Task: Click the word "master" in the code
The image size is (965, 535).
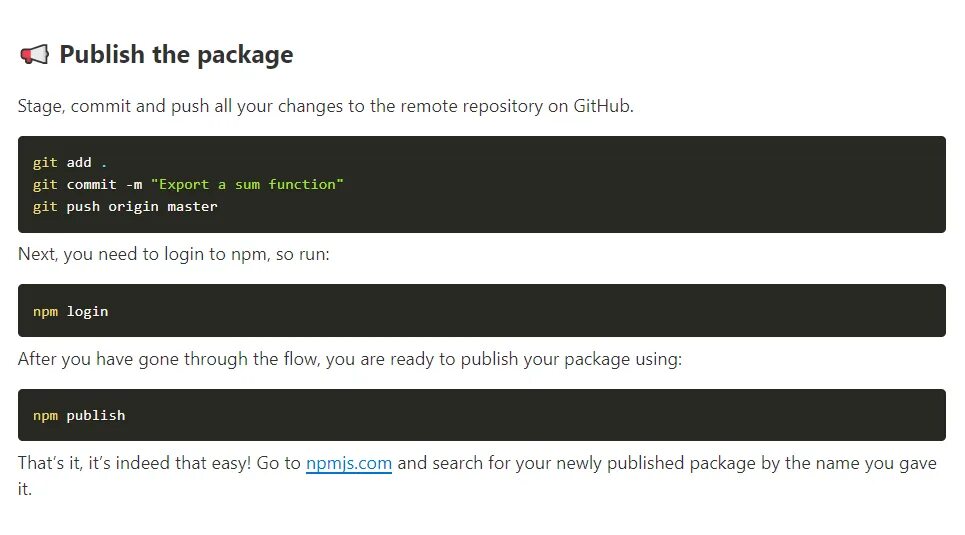Action: click(192, 207)
